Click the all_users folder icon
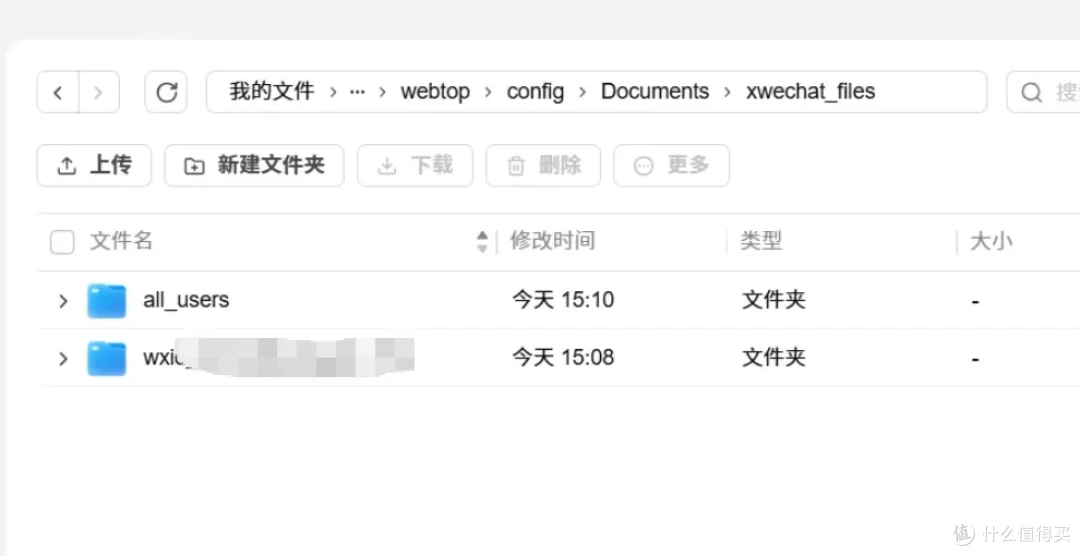 [x=107, y=300]
